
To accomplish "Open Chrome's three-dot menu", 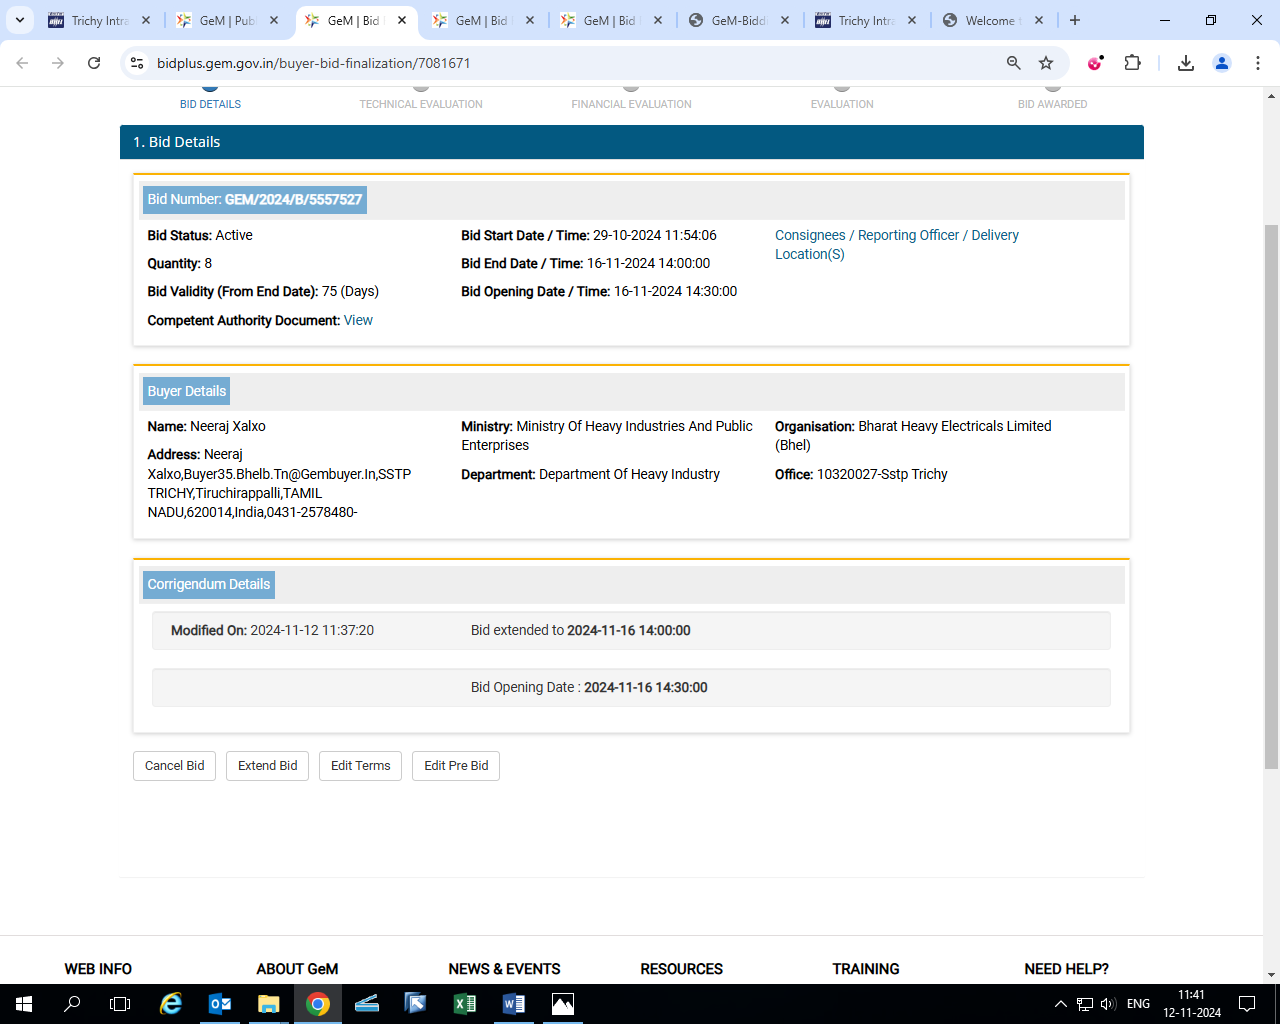I will (1258, 63).
